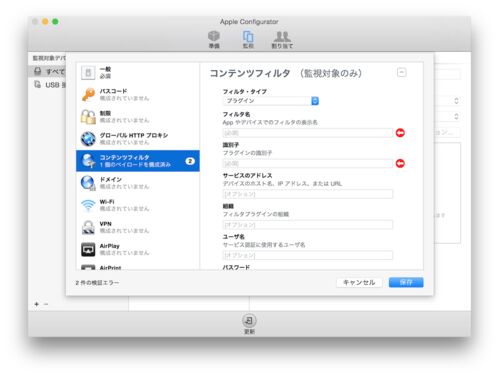Select the コンテンツフィルタ payload icon
Image resolution: width=500 pixels, height=377 pixels.
pyautogui.click(x=88, y=161)
